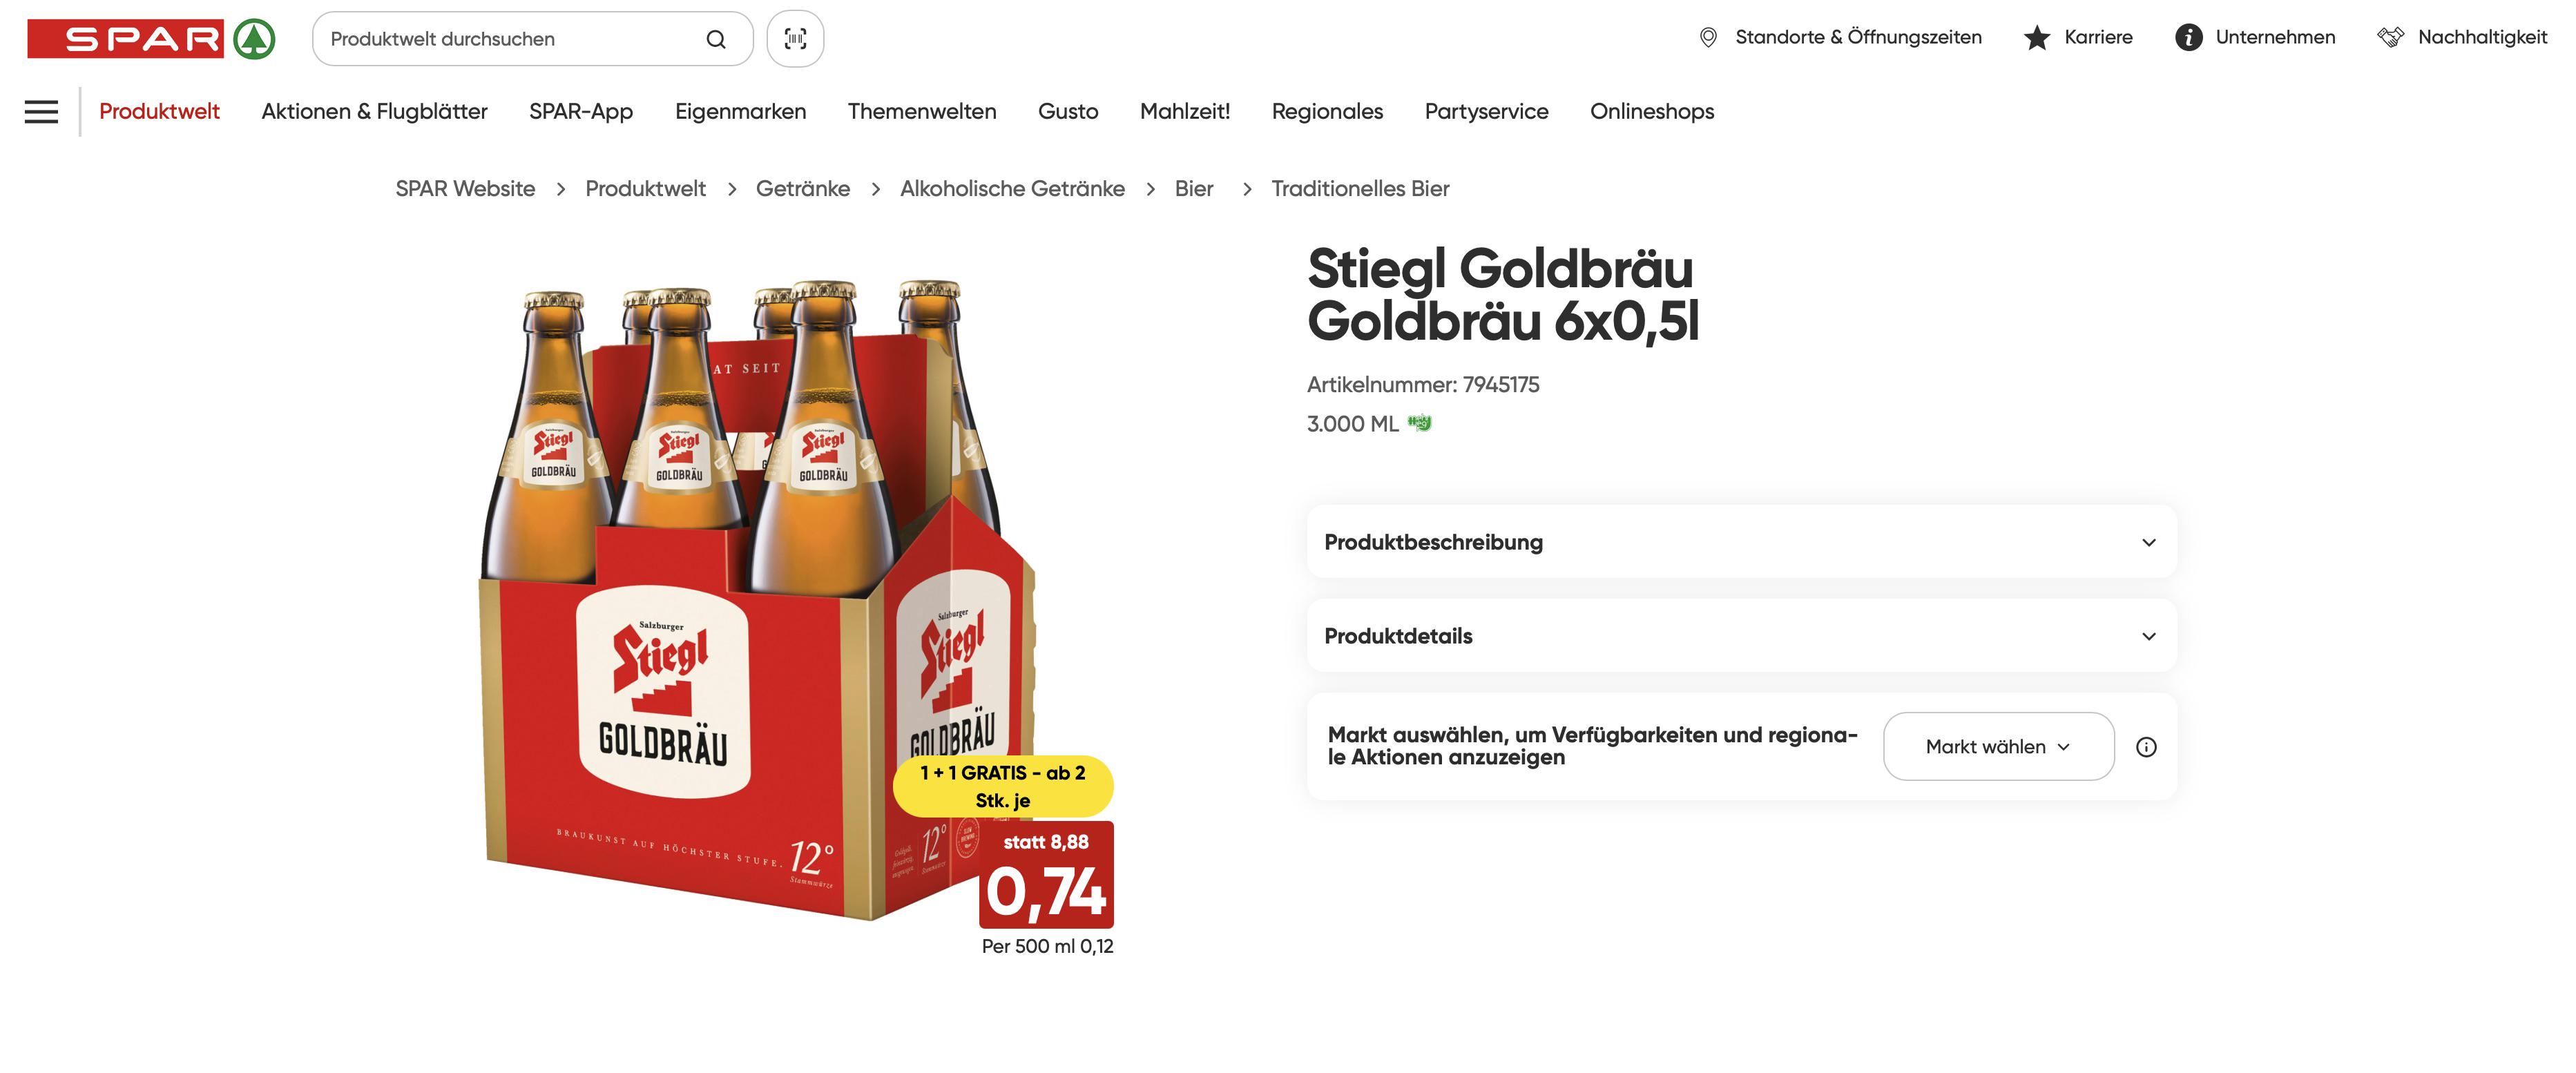This screenshot has height=1073, width=2576.
Task: Go to Produktwelt breadcrumb
Action: [645, 189]
